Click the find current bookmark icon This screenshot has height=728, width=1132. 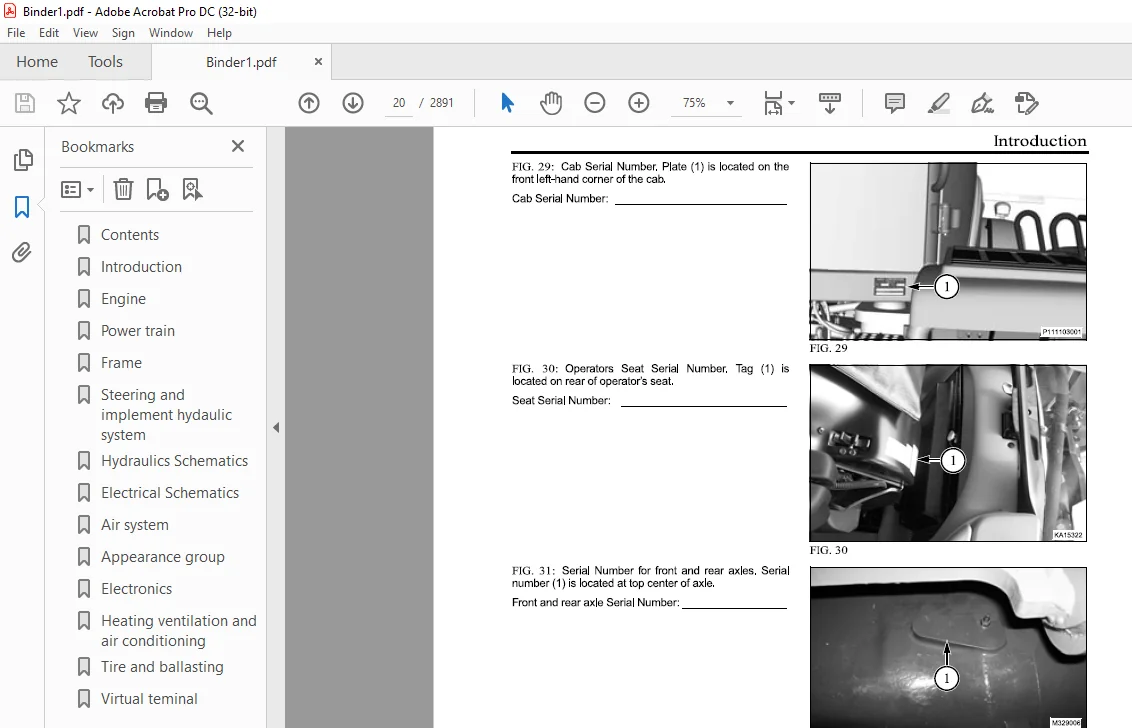click(192, 189)
